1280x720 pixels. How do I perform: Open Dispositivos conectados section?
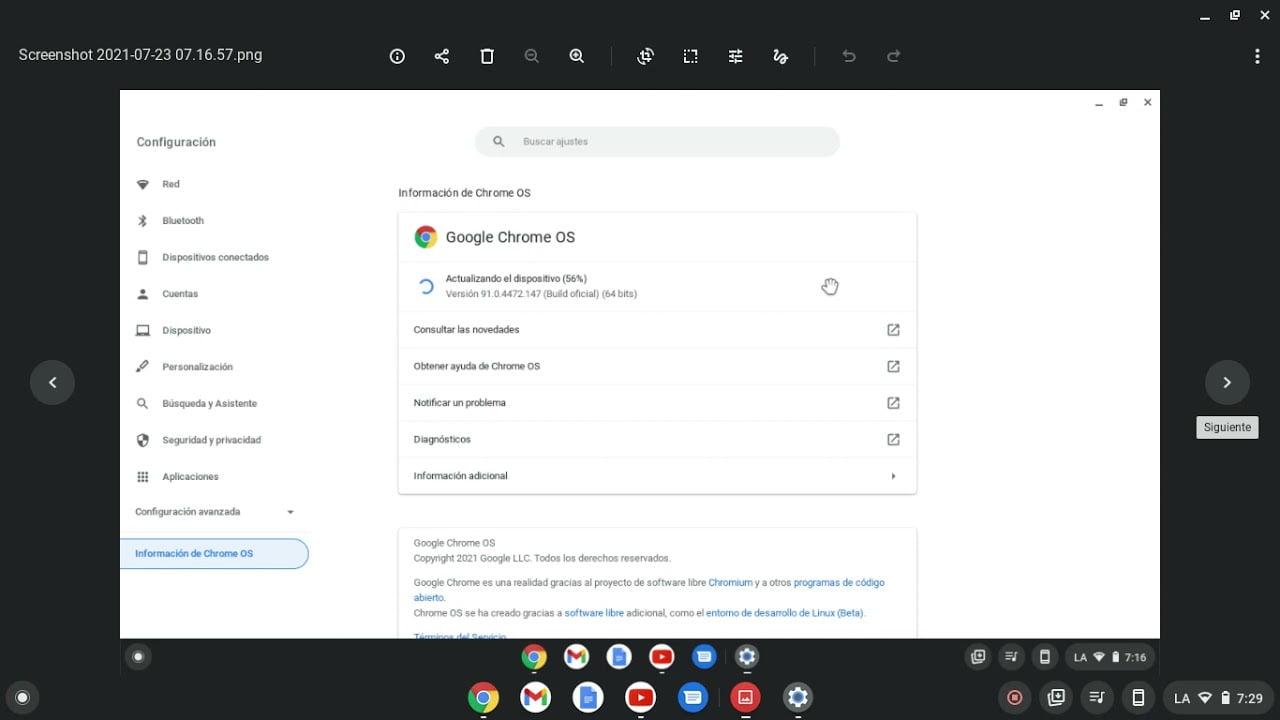click(x=214, y=257)
